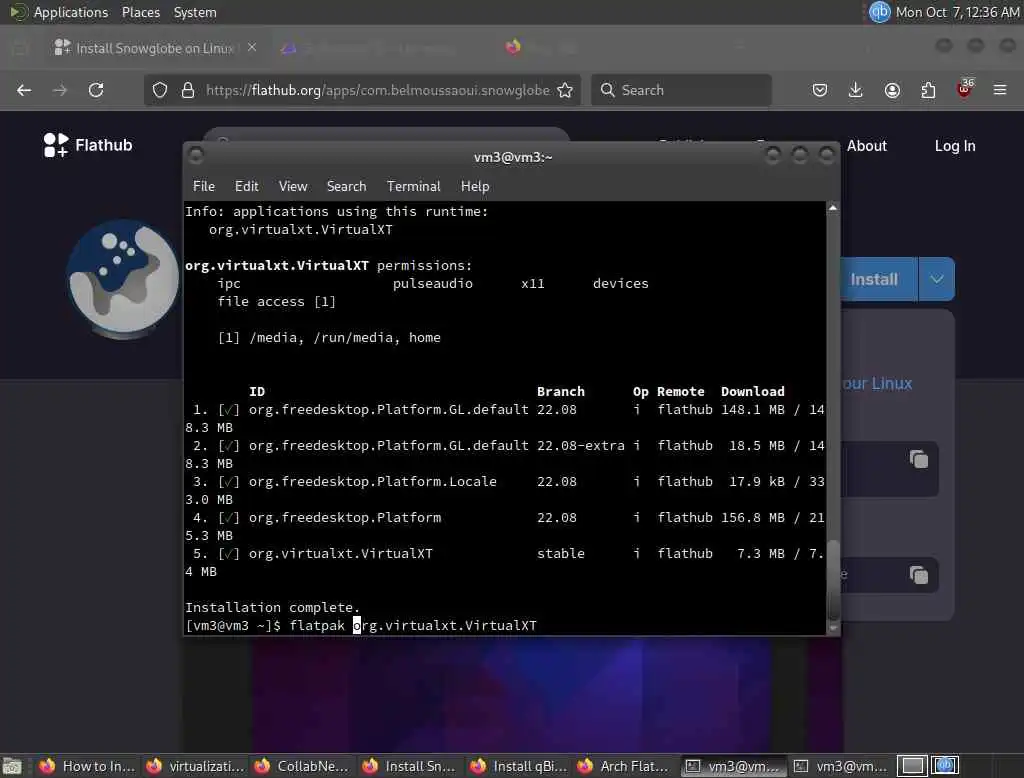This screenshot has width=1024, height=778.
Task: Open the extensions puzzle icon
Action: (x=928, y=90)
